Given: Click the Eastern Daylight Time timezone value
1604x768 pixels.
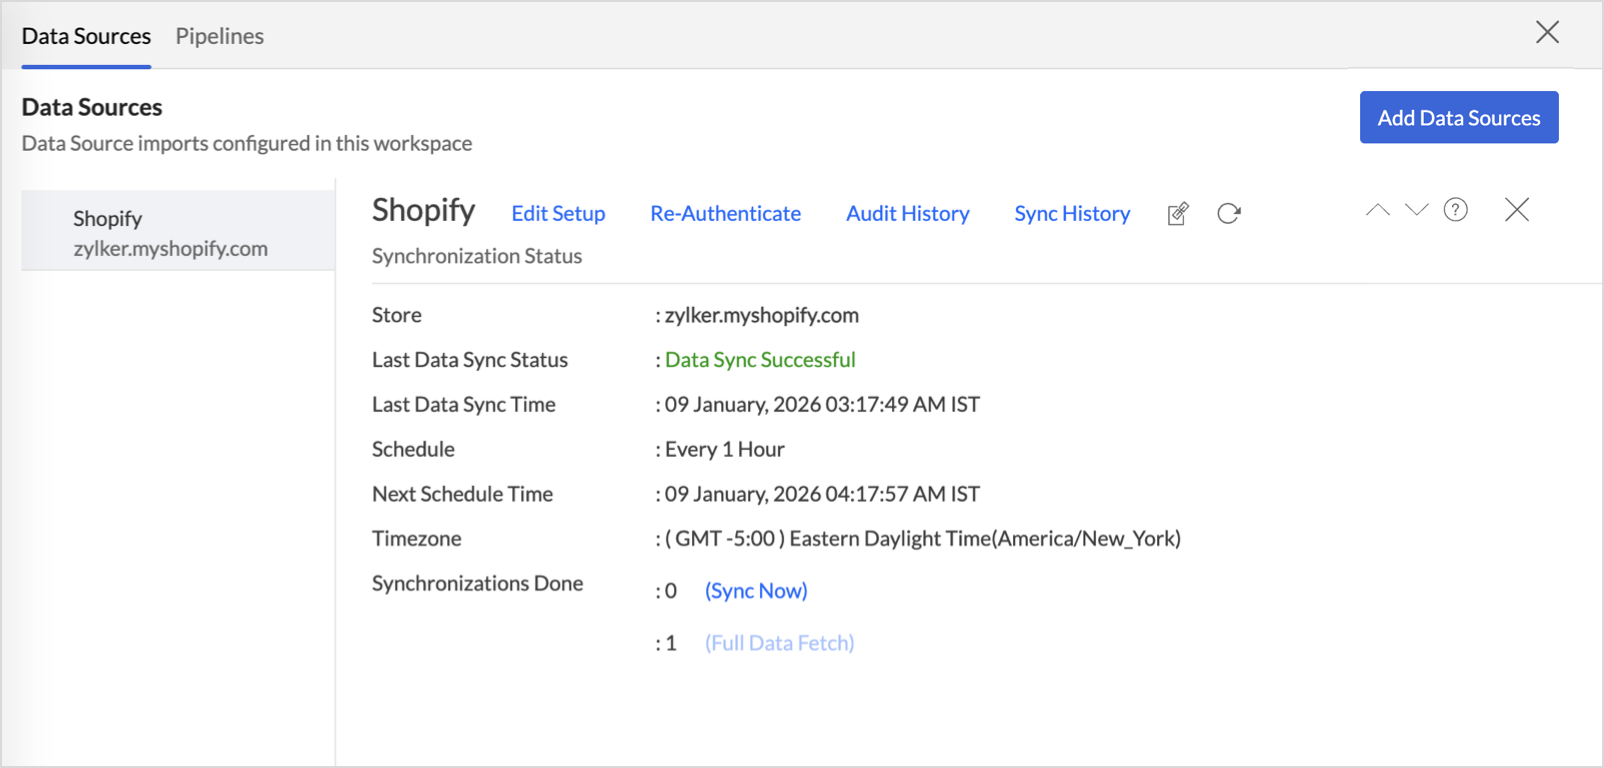Looking at the screenshot, I should coord(922,539).
